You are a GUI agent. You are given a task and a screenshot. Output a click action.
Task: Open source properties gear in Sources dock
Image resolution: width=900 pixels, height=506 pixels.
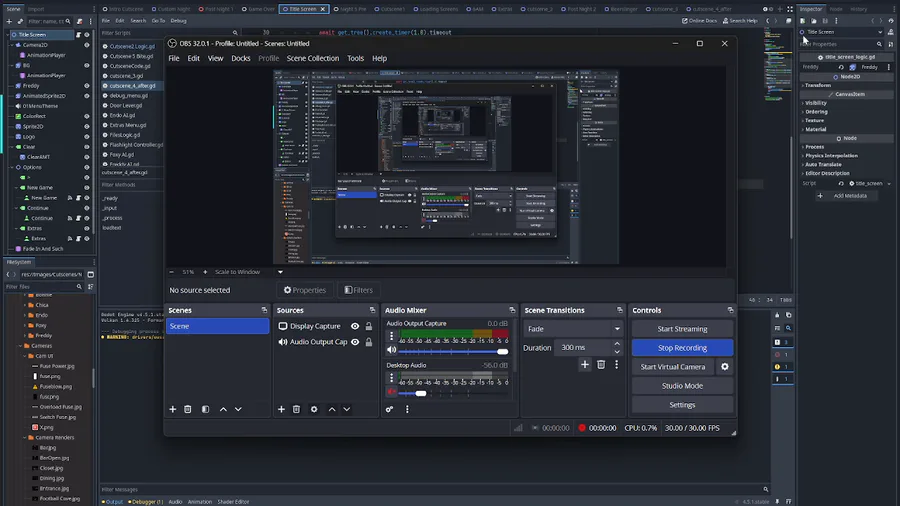(x=314, y=409)
